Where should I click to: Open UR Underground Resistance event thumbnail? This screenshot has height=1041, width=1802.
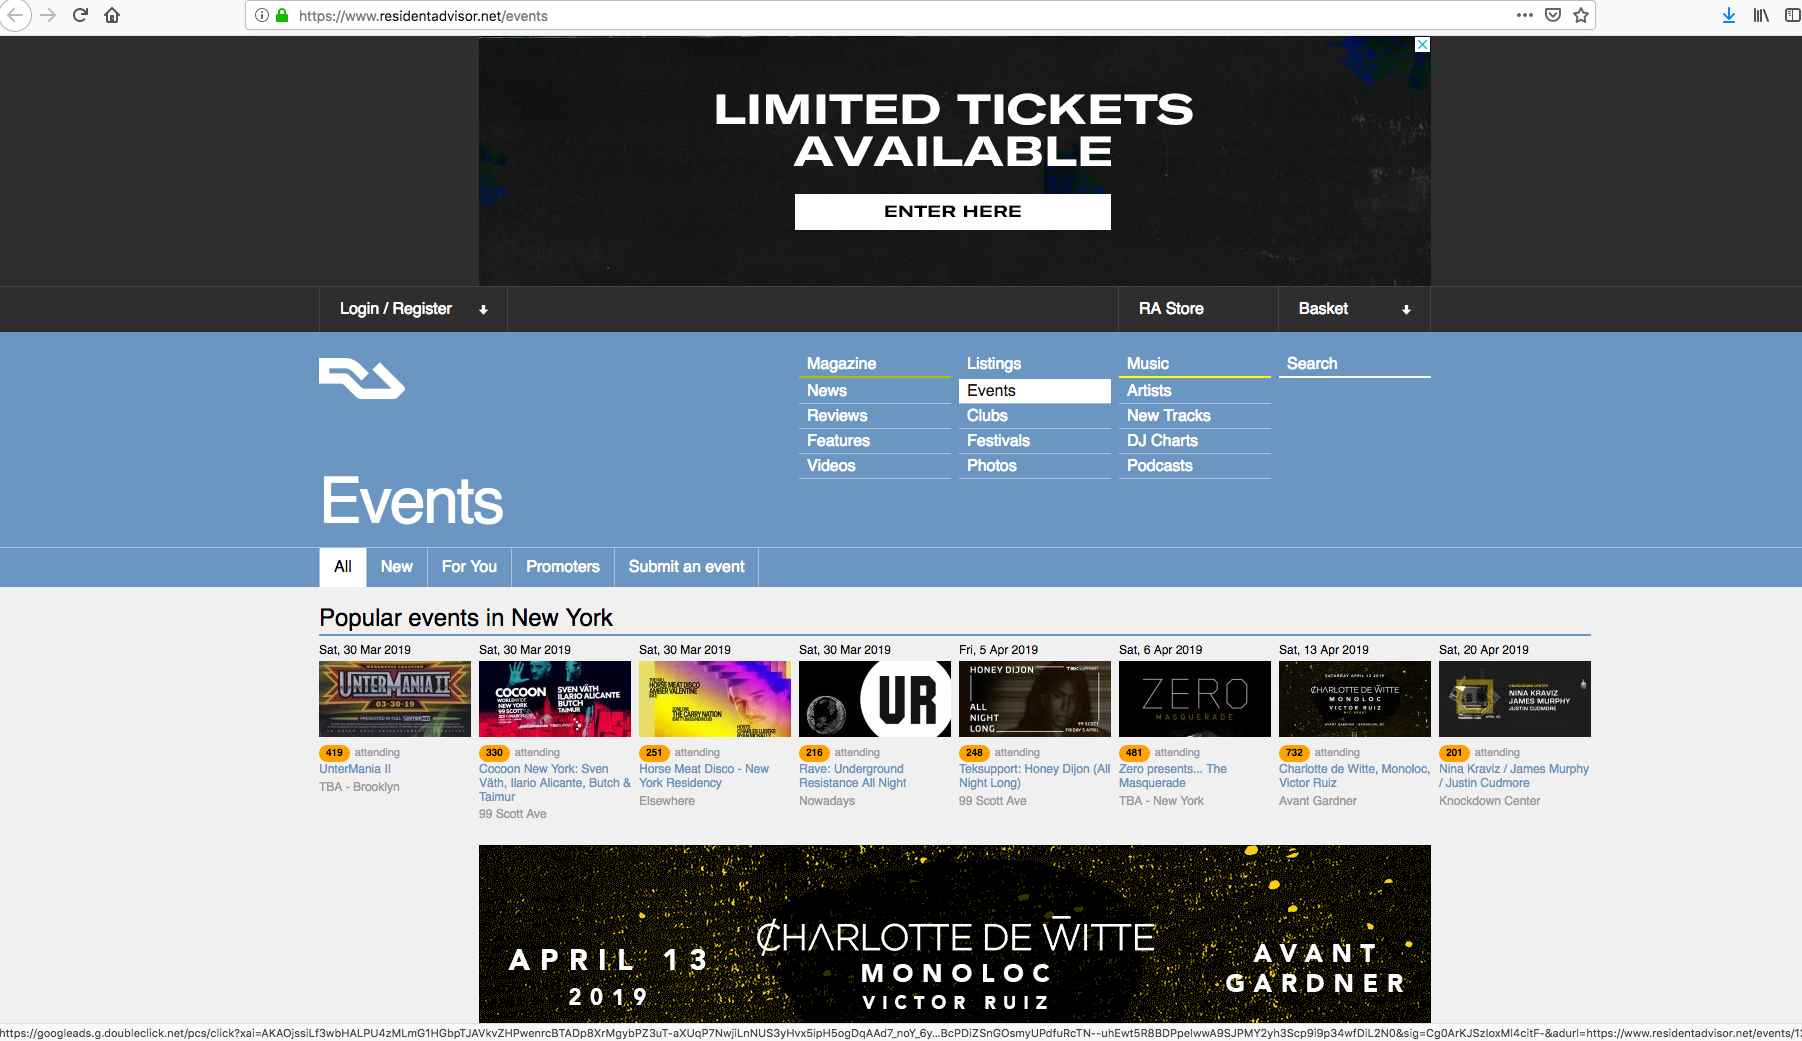point(875,699)
